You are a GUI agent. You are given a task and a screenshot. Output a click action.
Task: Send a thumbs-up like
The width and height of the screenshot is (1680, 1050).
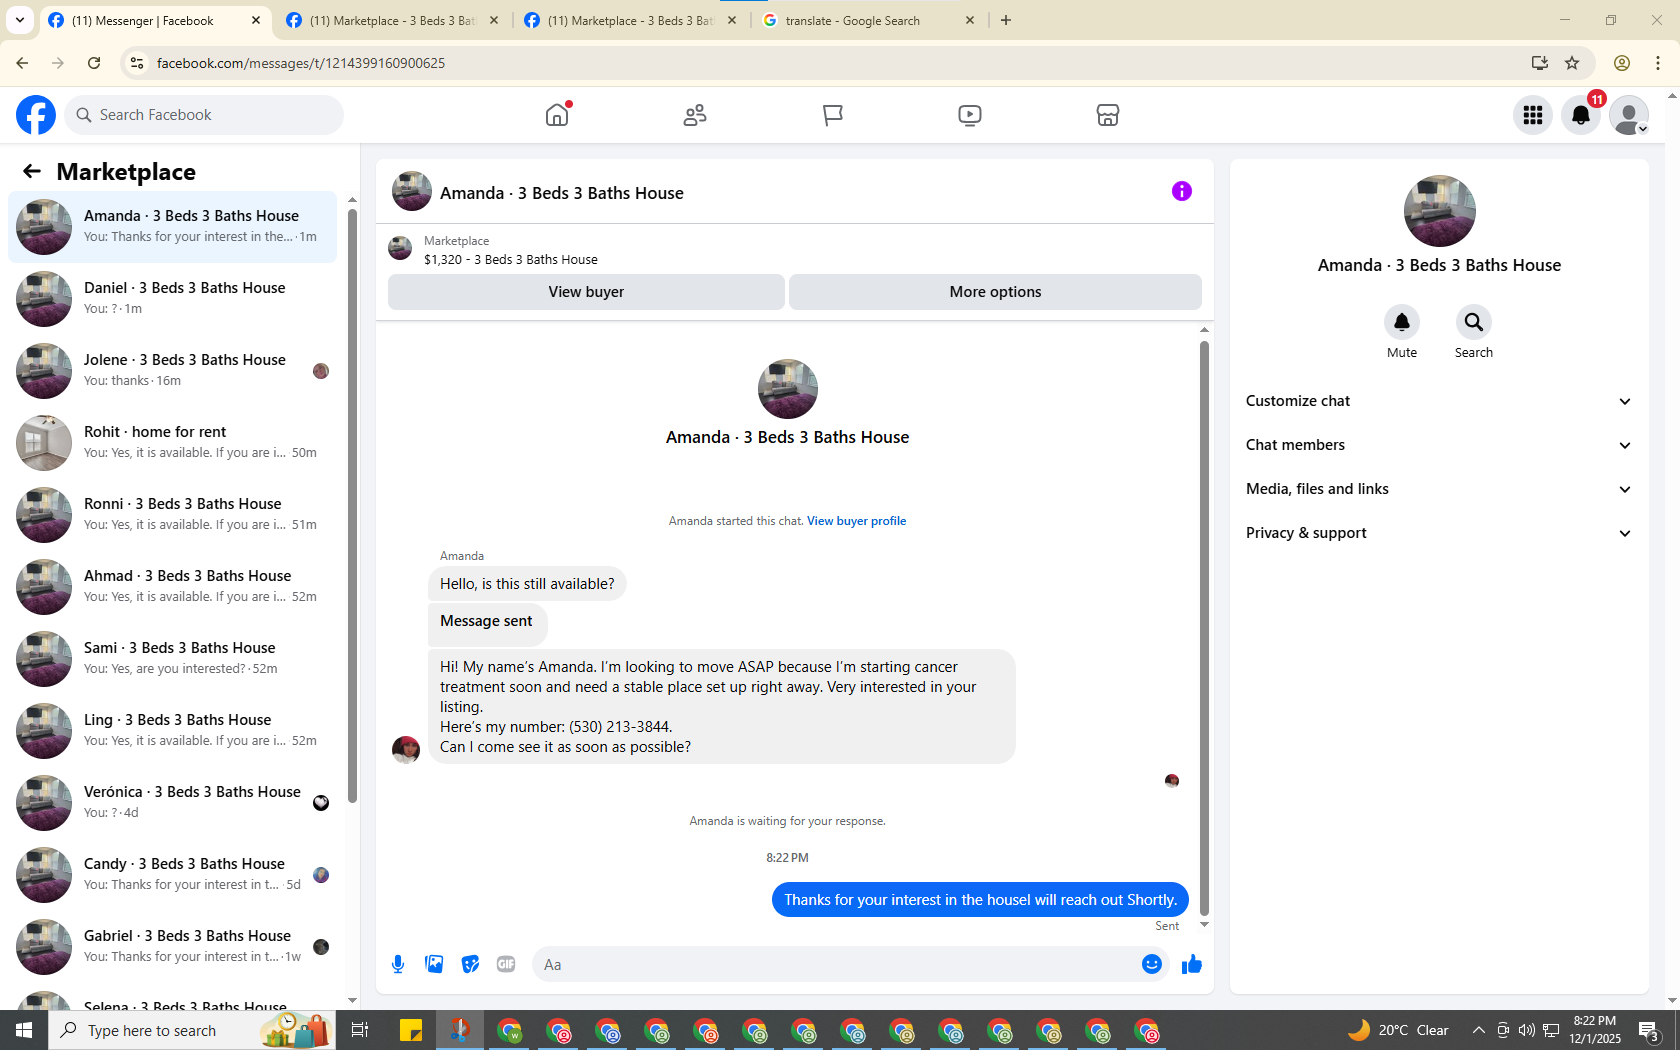1192,964
